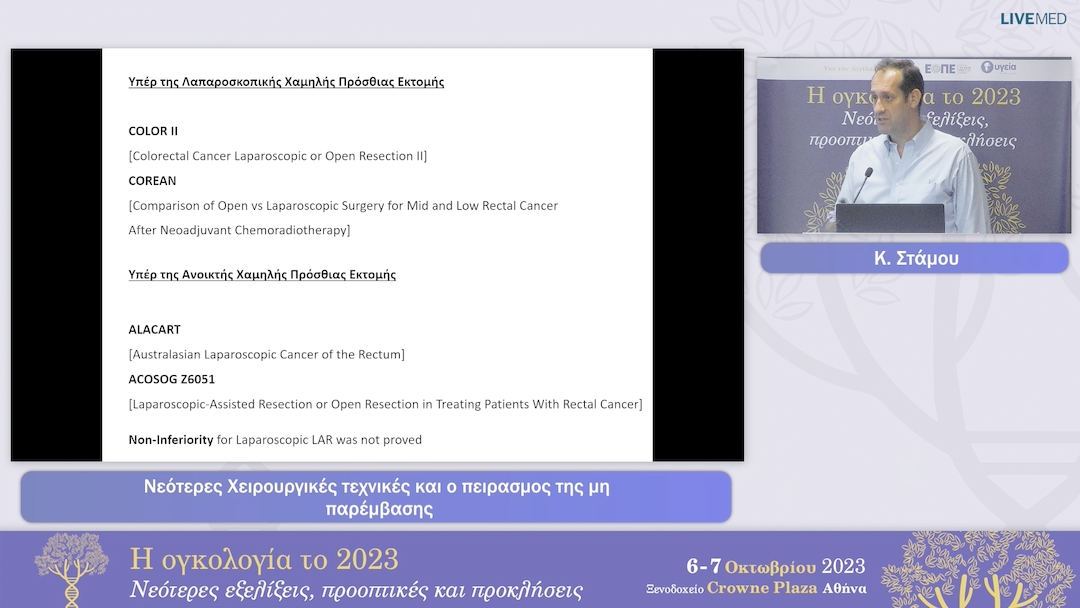Click the microphone in front of the speaker

862,185
